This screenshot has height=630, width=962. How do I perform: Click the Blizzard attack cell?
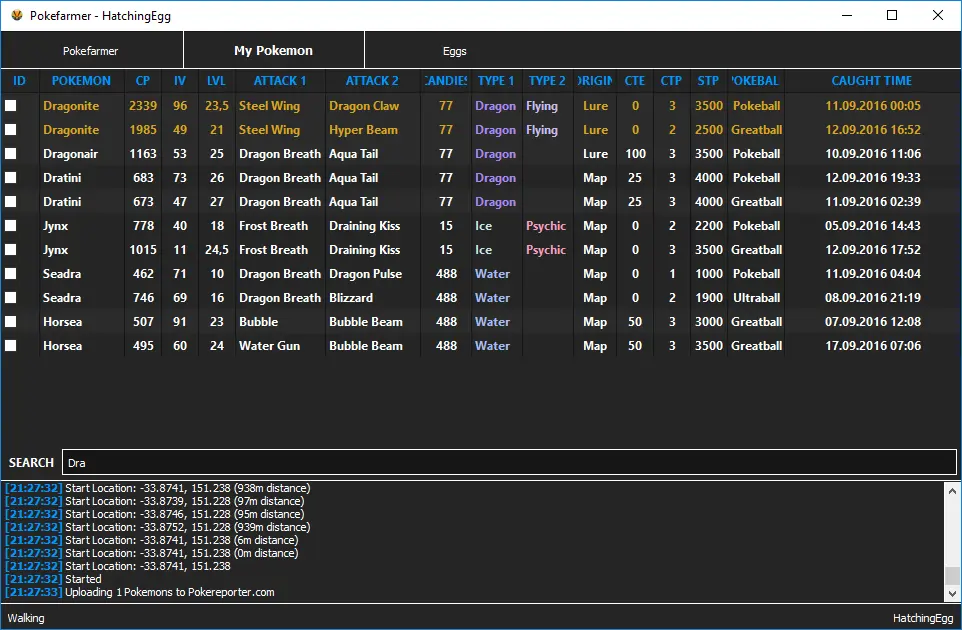pos(352,298)
